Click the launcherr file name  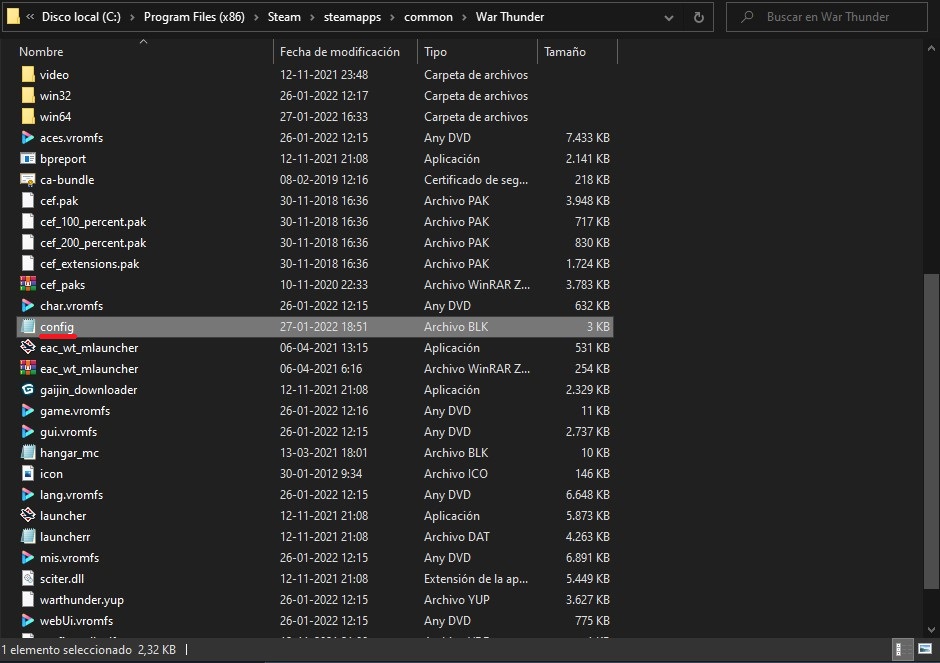[65, 537]
